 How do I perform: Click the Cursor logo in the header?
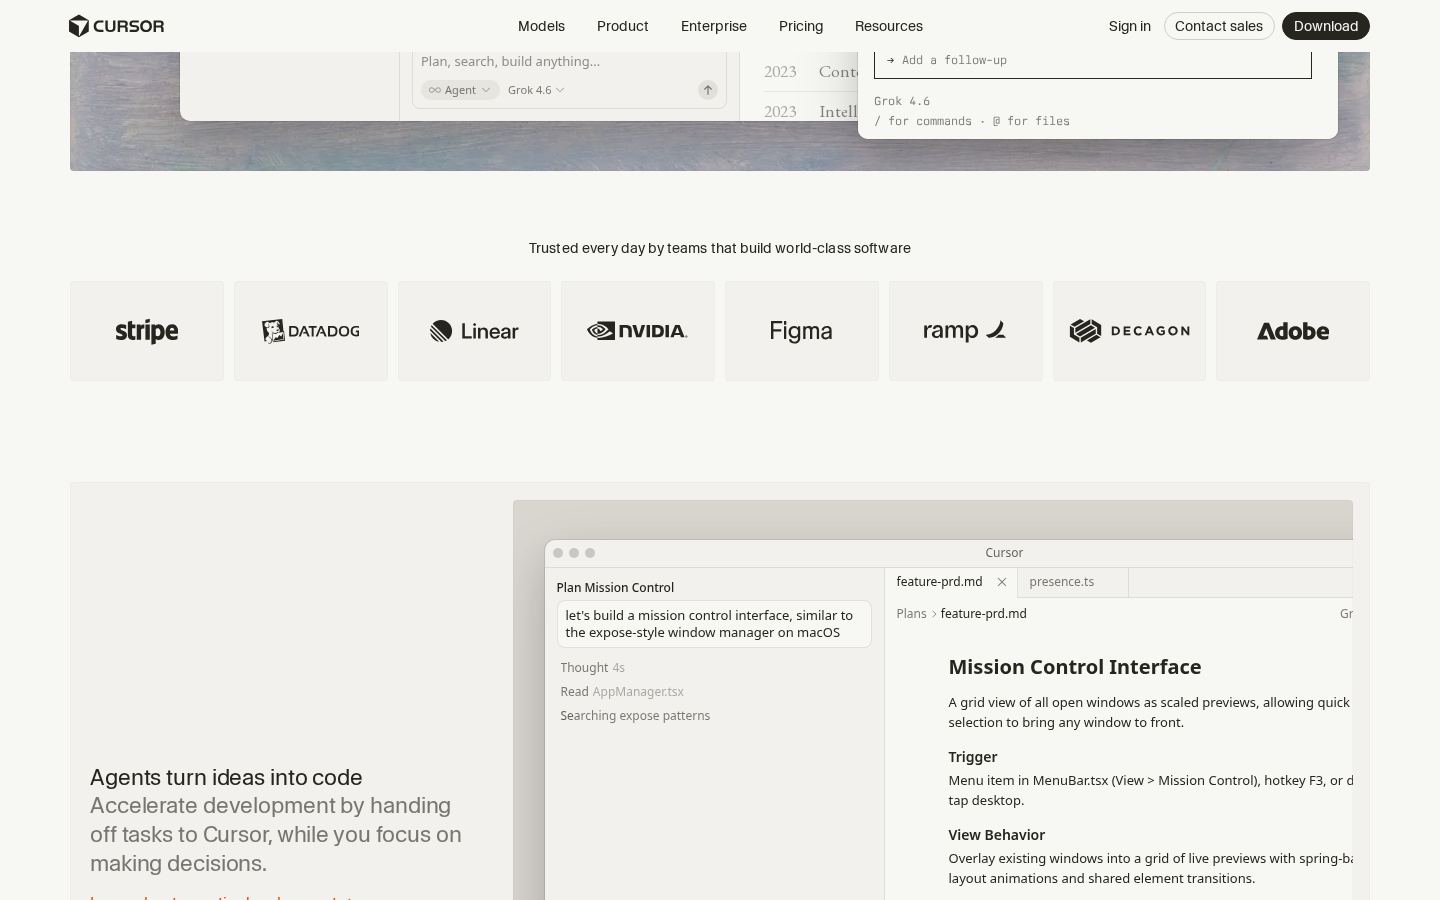(x=116, y=26)
